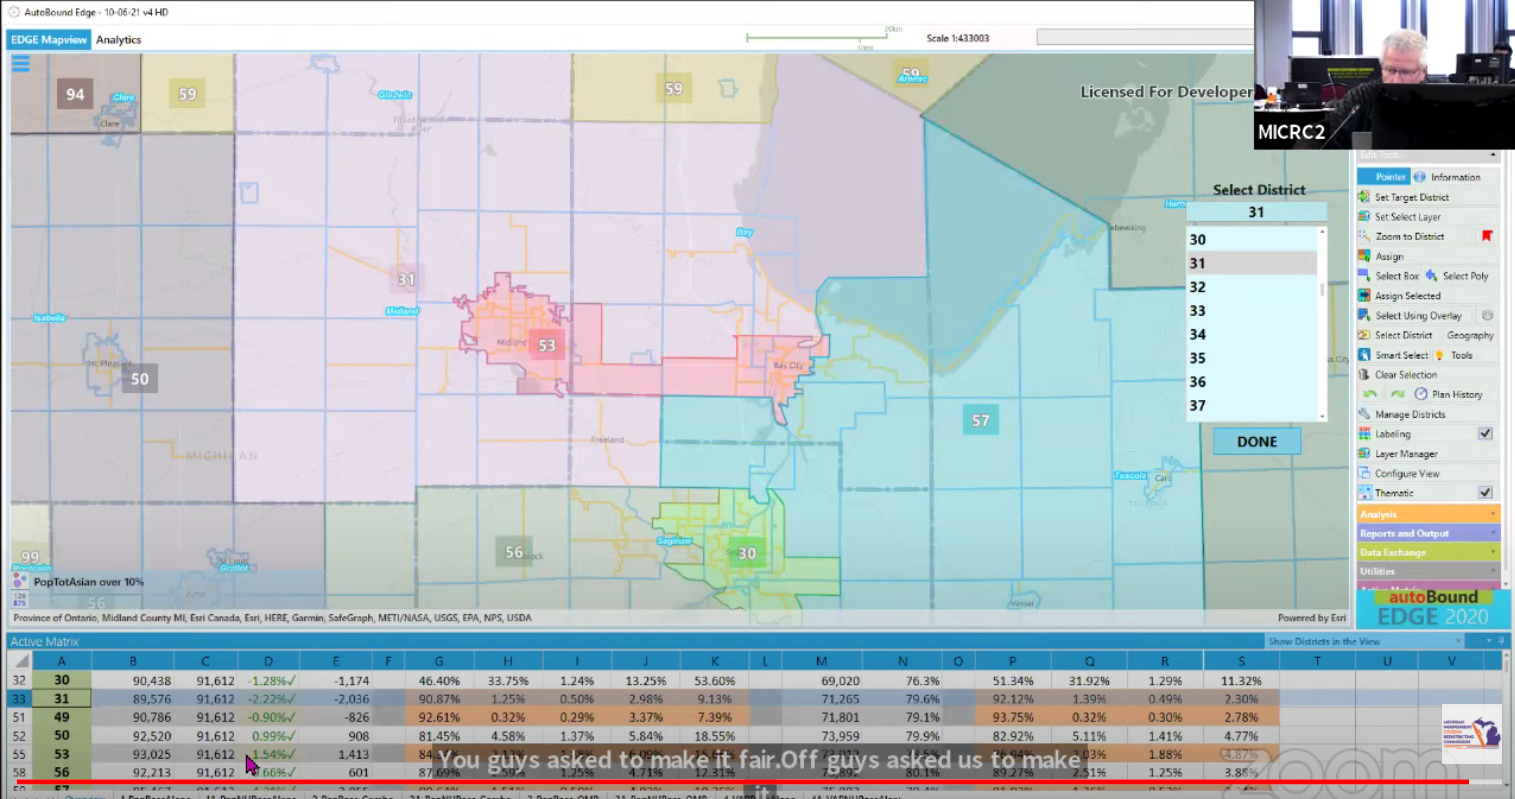Toggle the Thematic checkbox
This screenshot has height=799, width=1515.
click(1485, 493)
